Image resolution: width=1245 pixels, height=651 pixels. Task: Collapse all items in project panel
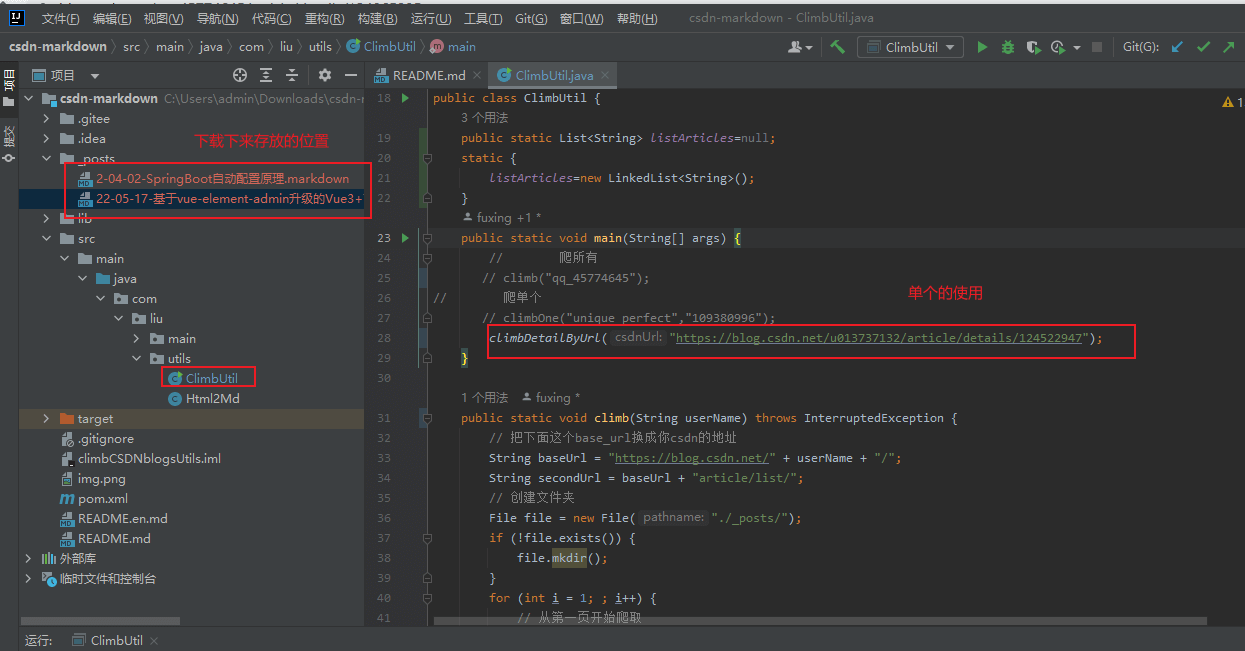292,75
